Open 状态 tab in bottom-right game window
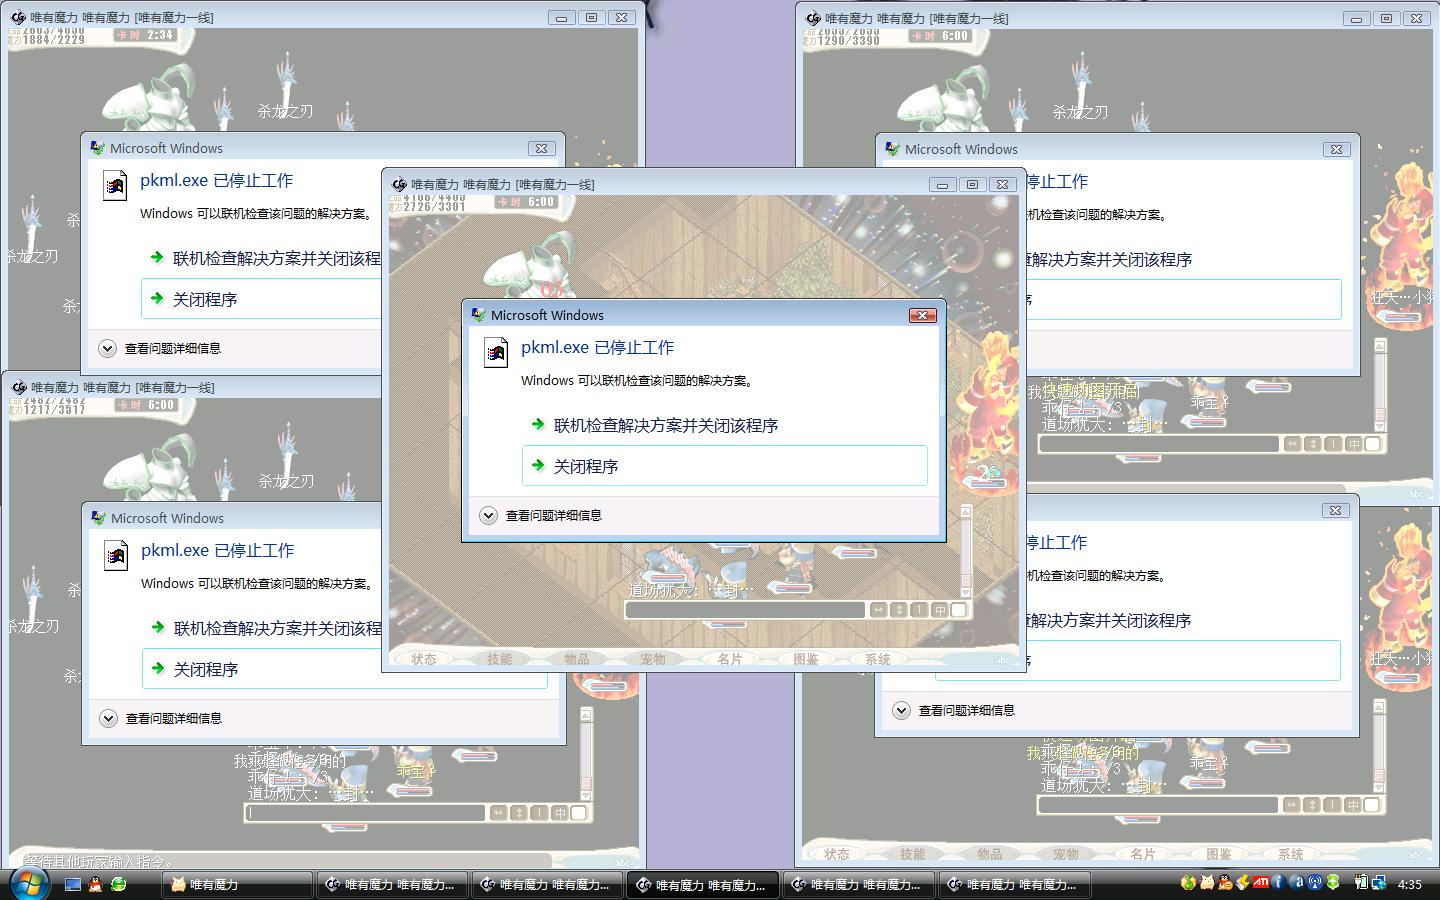The height and width of the screenshot is (900, 1440). pyautogui.click(x=837, y=854)
